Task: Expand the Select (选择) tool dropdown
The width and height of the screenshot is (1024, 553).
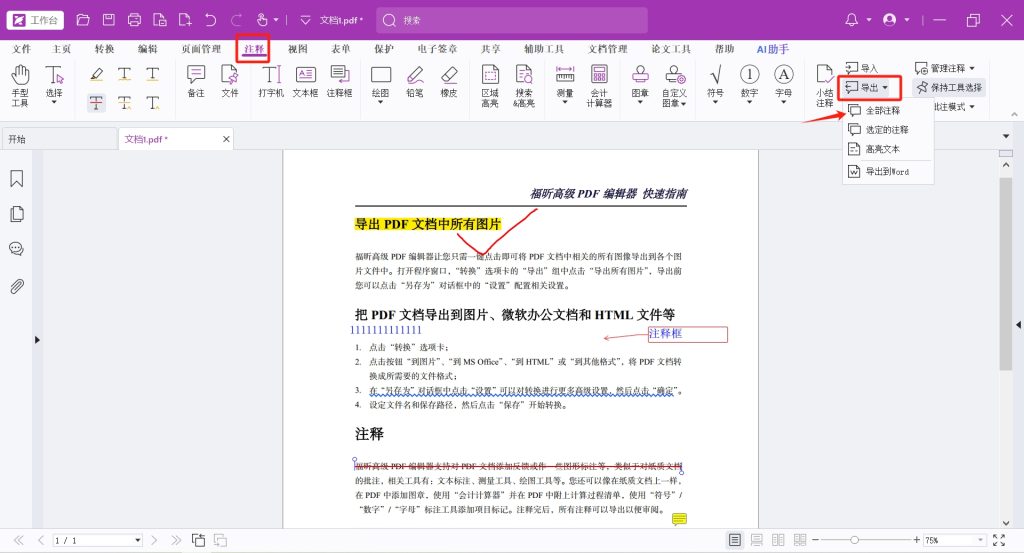Action: click(x=54, y=103)
